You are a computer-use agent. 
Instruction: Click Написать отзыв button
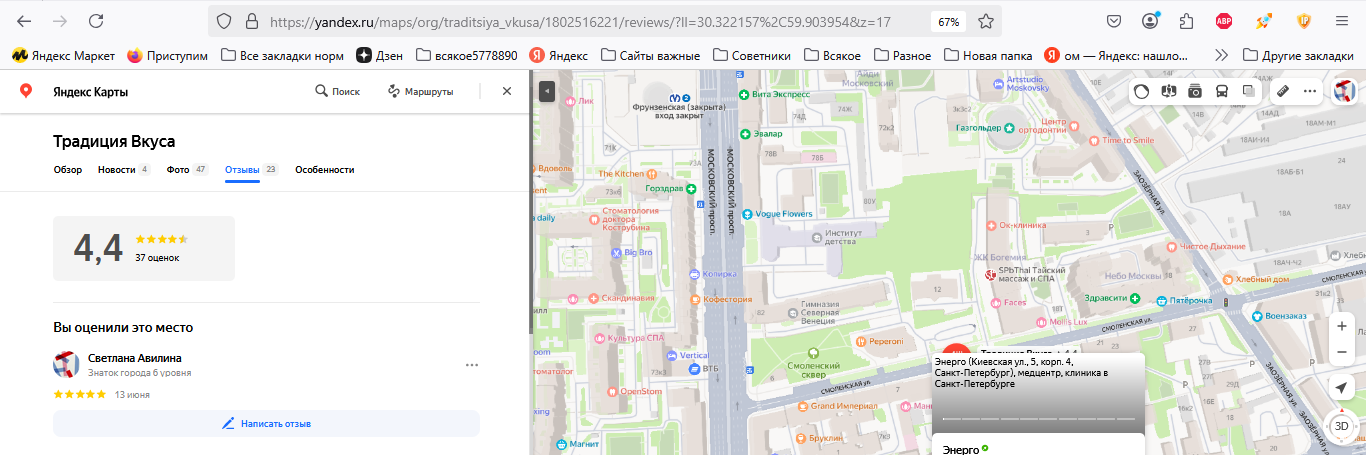[266, 423]
